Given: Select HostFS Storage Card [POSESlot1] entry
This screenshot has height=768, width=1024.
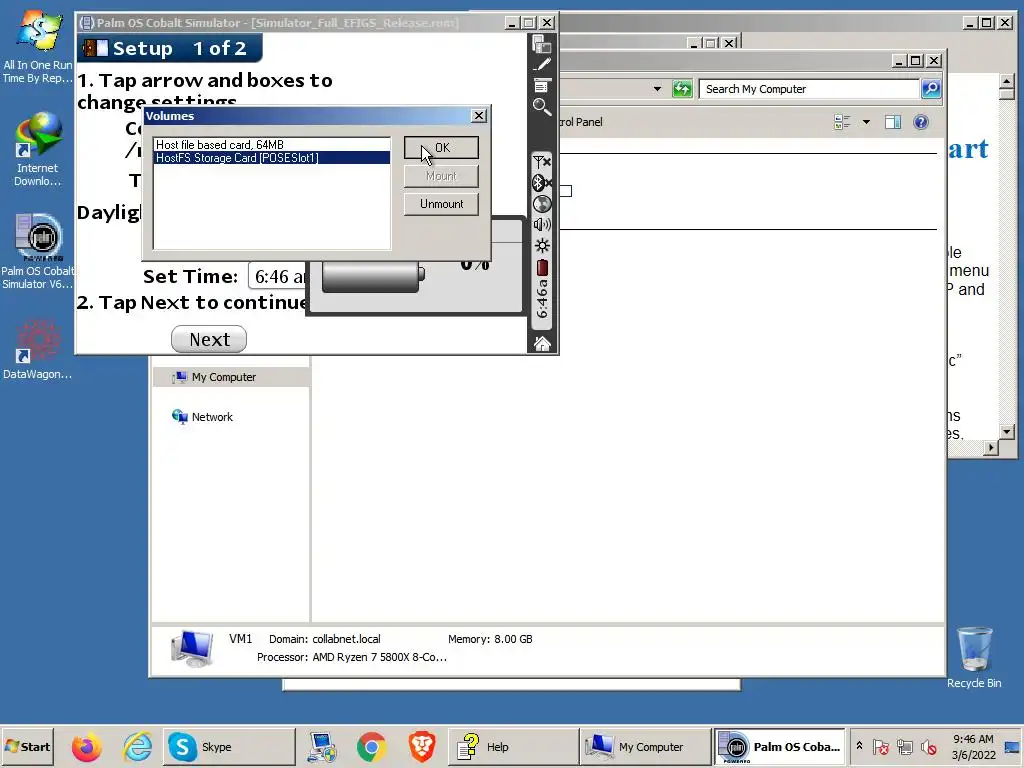Looking at the screenshot, I should (x=272, y=158).
